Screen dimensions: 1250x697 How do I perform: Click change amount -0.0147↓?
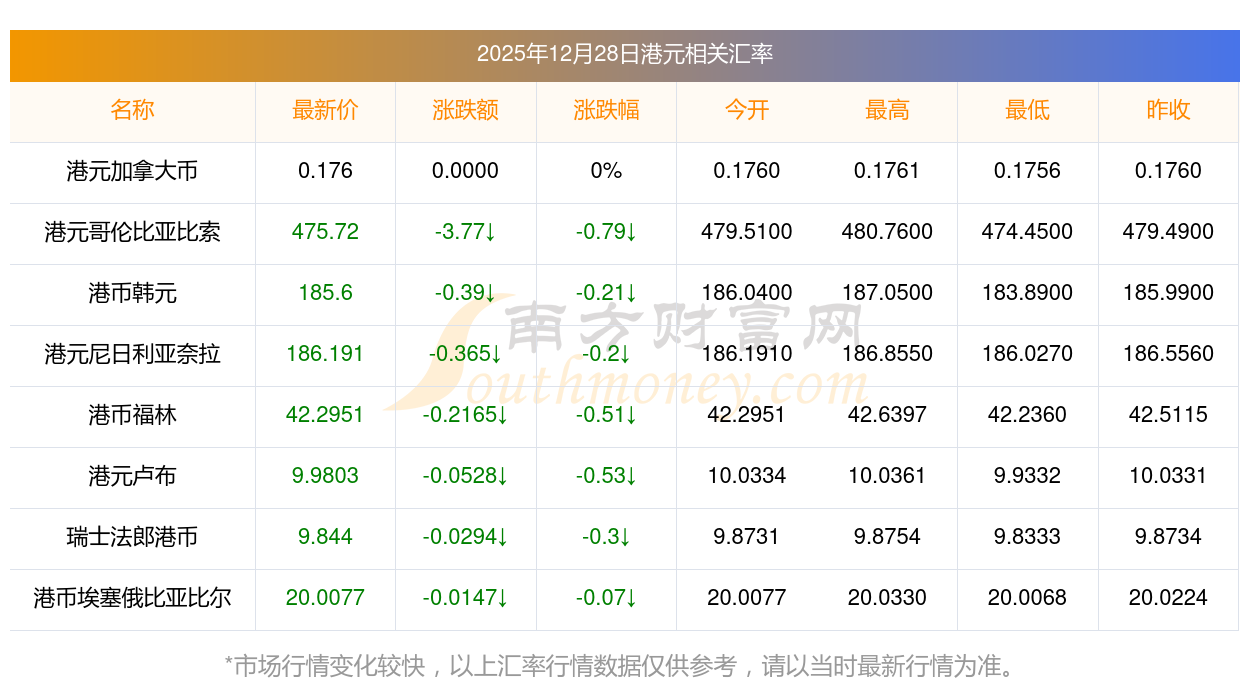coord(466,598)
